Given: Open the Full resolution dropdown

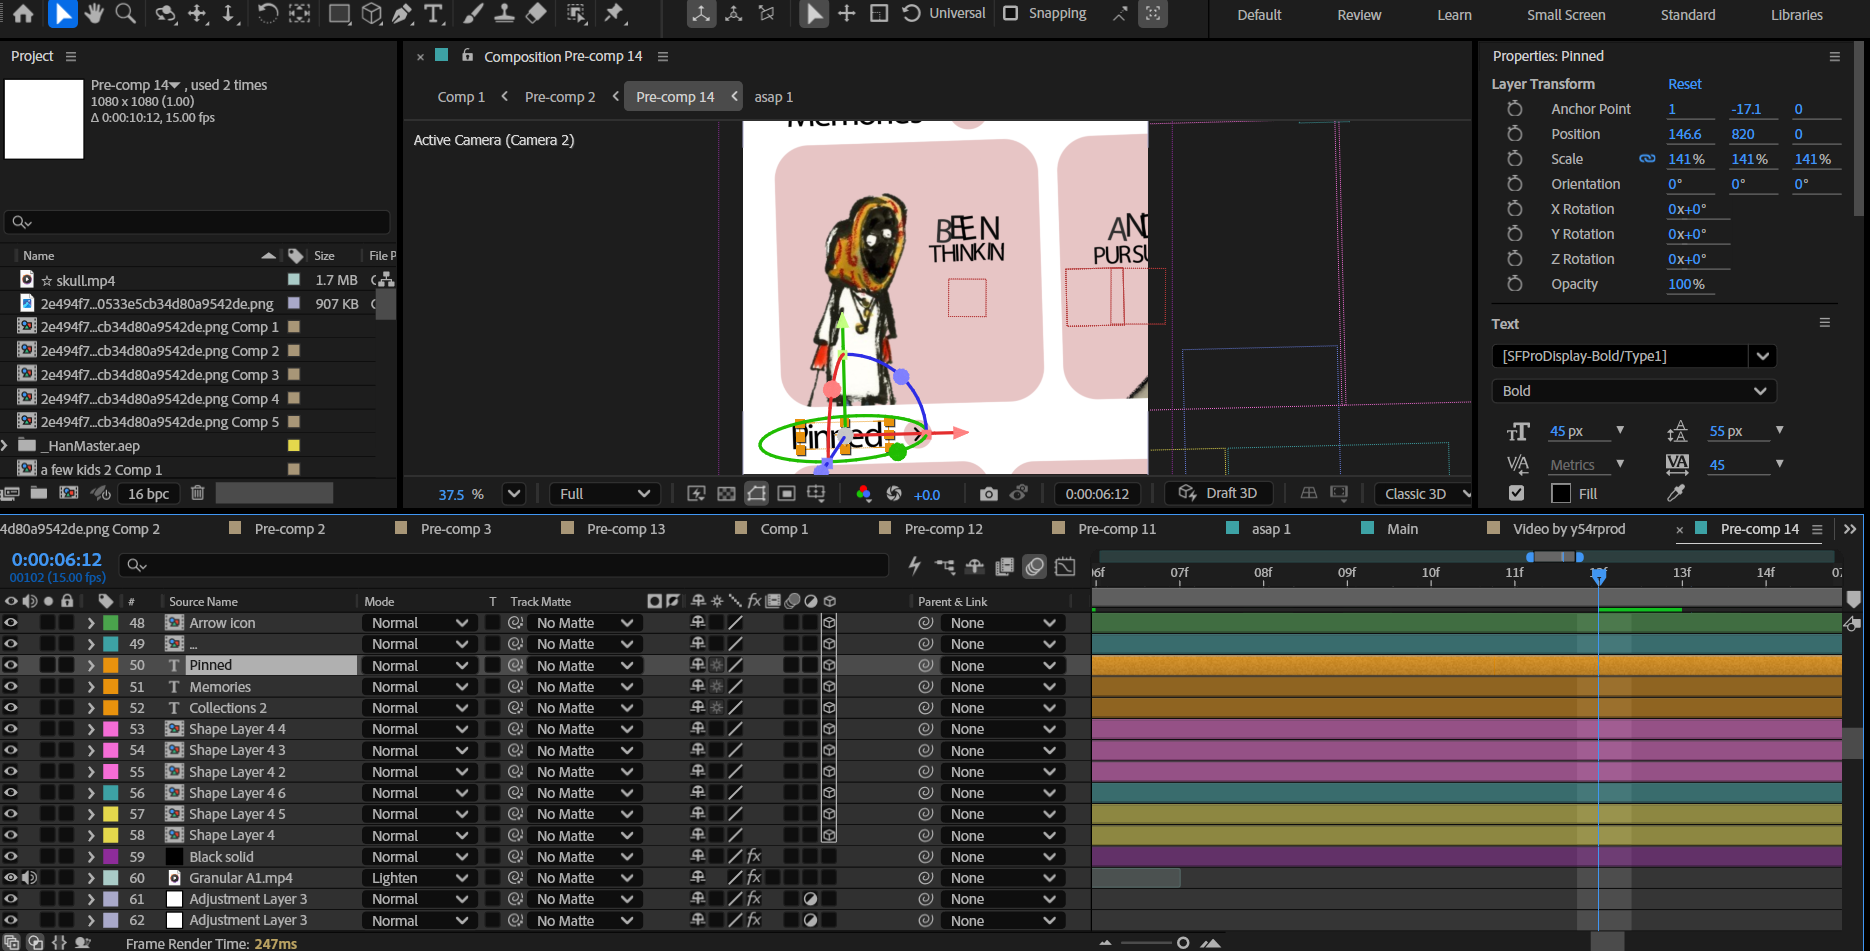Looking at the screenshot, I should pyautogui.click(x=604, y=494).
